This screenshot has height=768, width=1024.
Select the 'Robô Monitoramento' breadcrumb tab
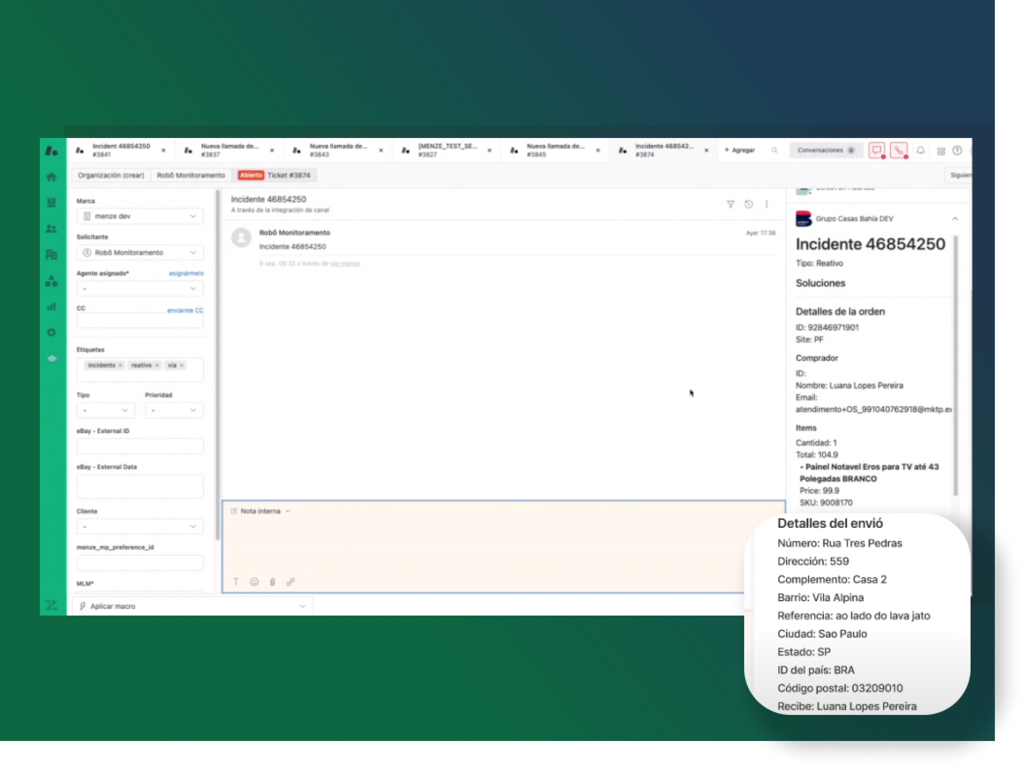pos(191,175)
